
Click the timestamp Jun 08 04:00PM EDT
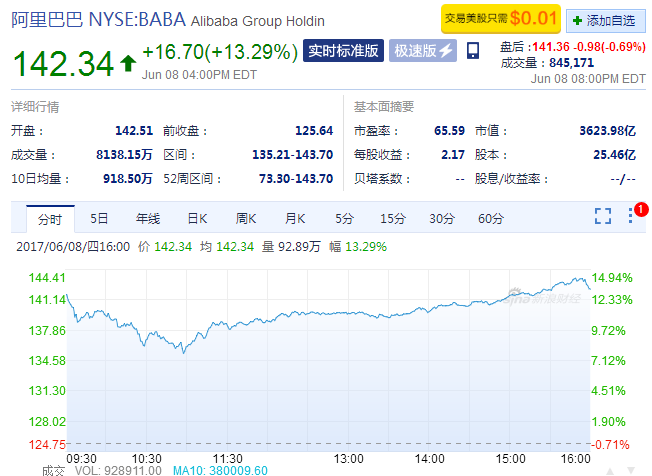point(199,75)
